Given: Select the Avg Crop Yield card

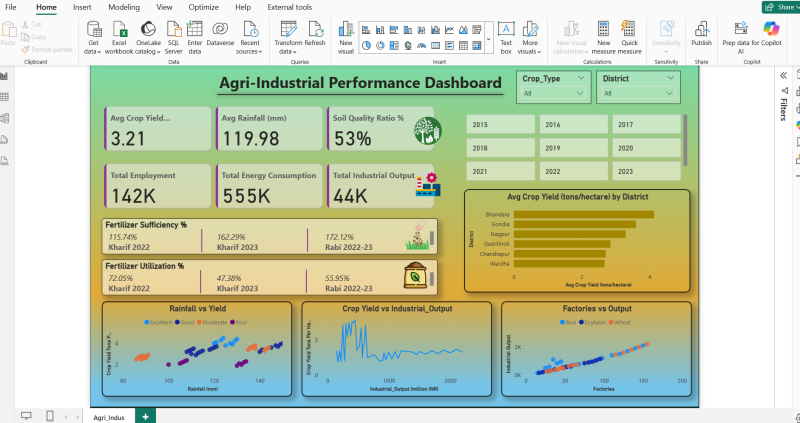Looking at the screenshot, I should [x=158, y=129].
